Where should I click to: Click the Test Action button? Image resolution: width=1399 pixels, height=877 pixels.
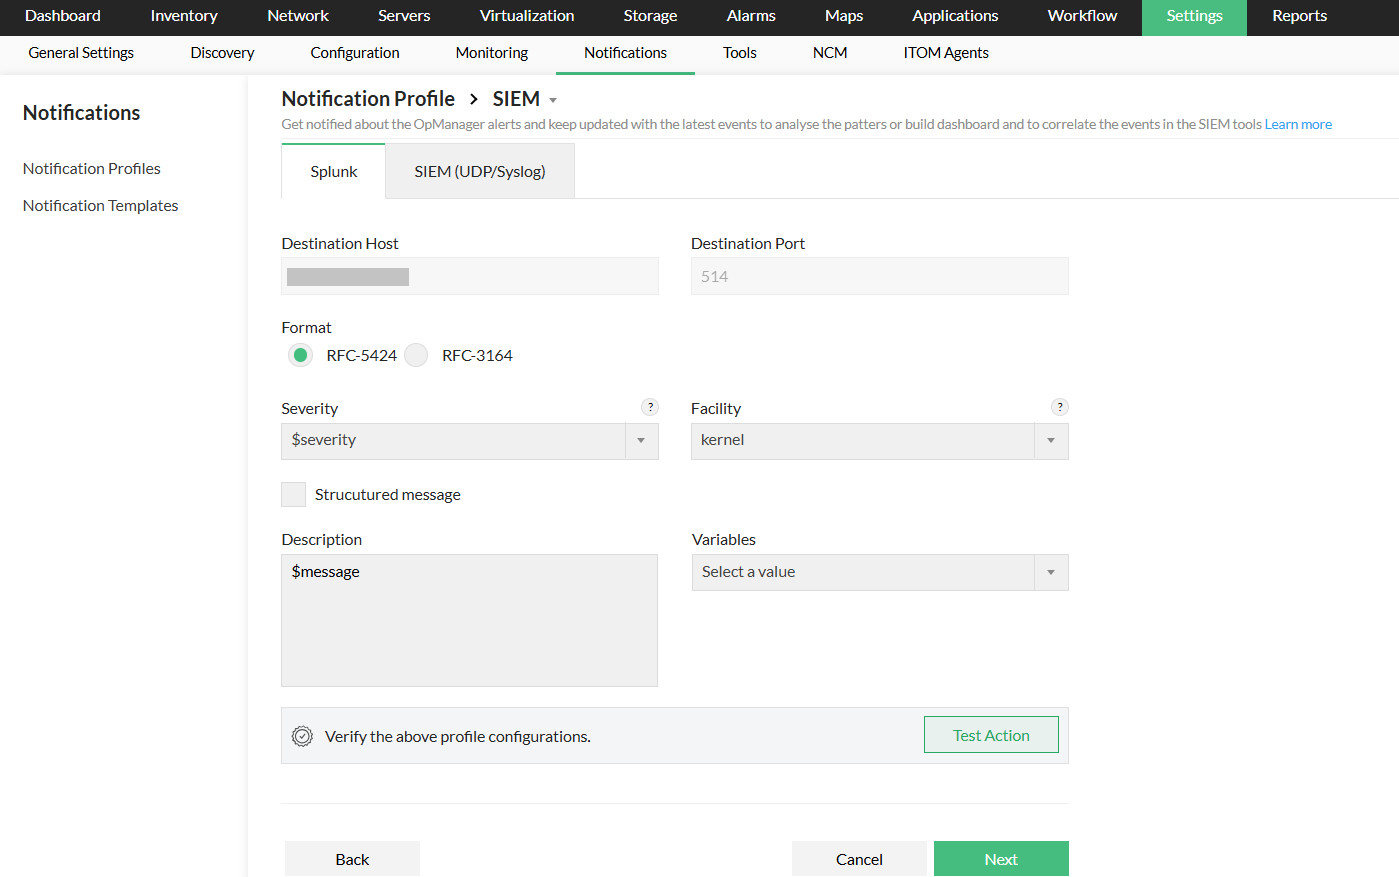[991, 735]
